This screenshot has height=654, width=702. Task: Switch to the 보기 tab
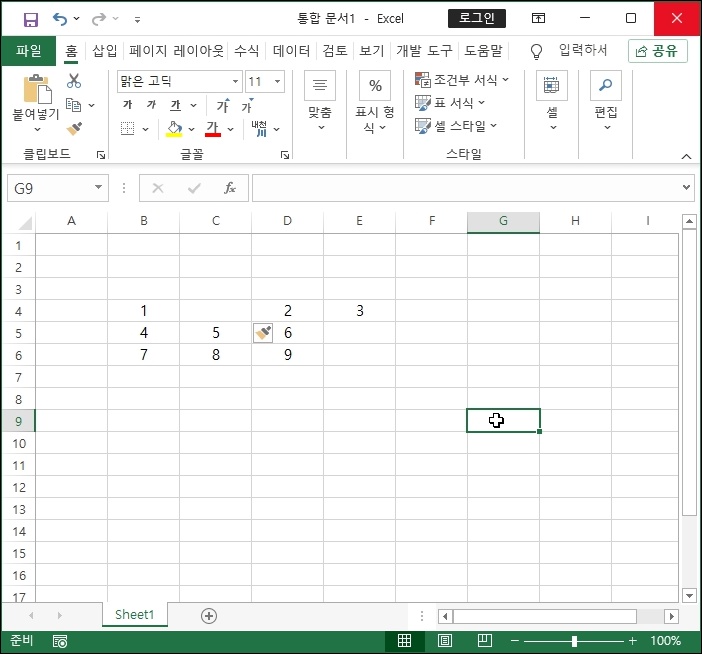[372, 51]
